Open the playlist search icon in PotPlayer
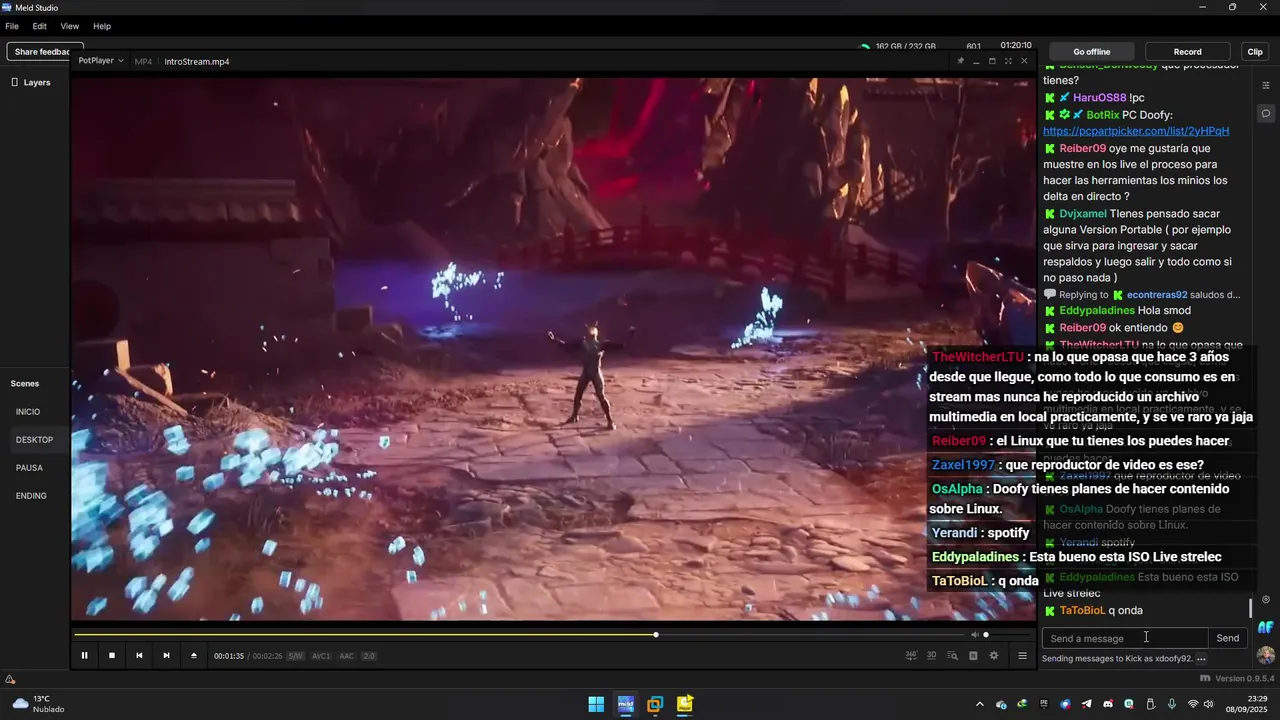Viewport: 1280px width, 720px height. 952,655
